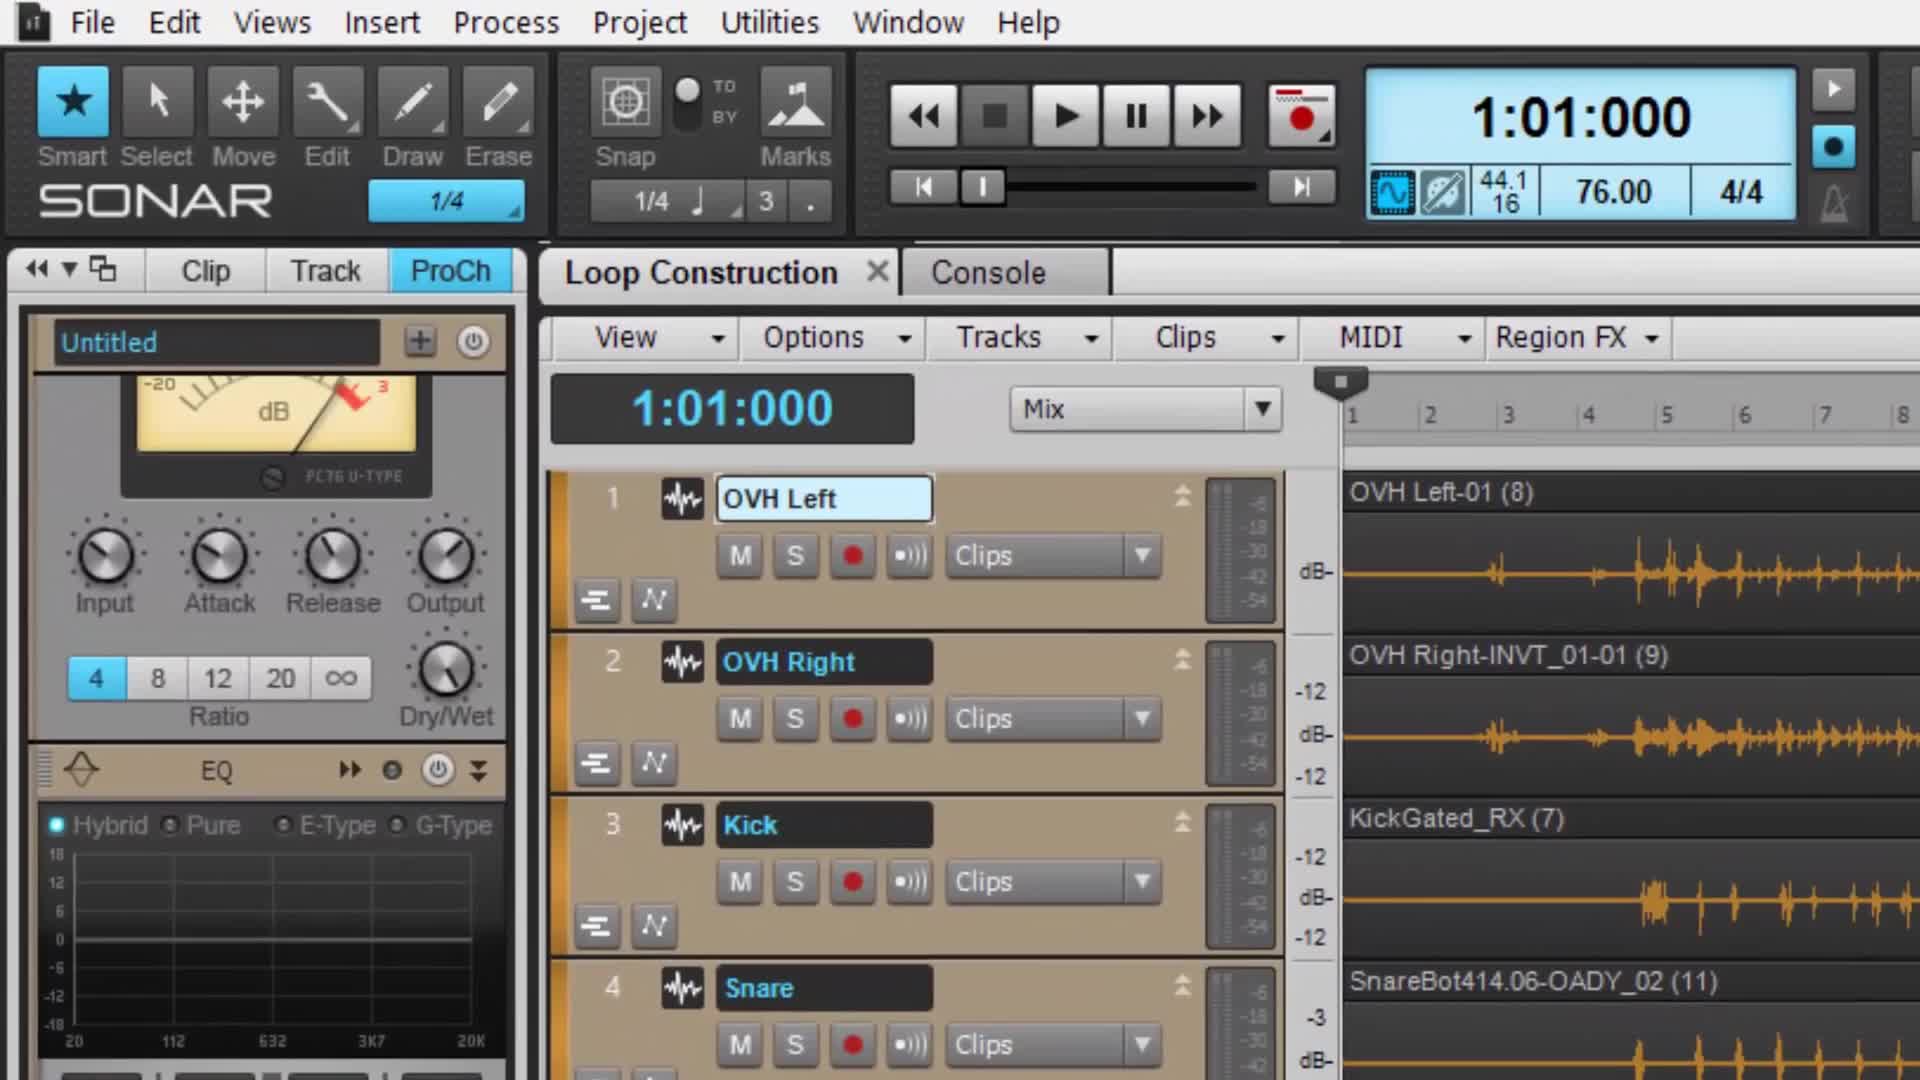Switch to the Console tab
The width and height of the screenshot is (1920, 1080).
point(988,273)
